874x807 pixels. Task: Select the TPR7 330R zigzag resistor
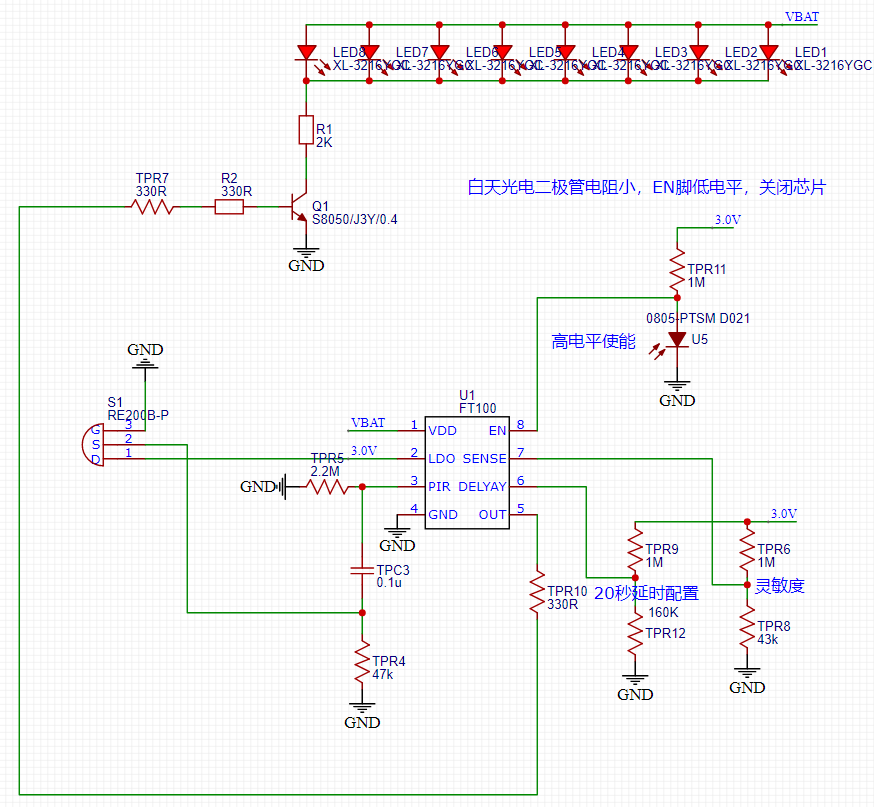152,207
